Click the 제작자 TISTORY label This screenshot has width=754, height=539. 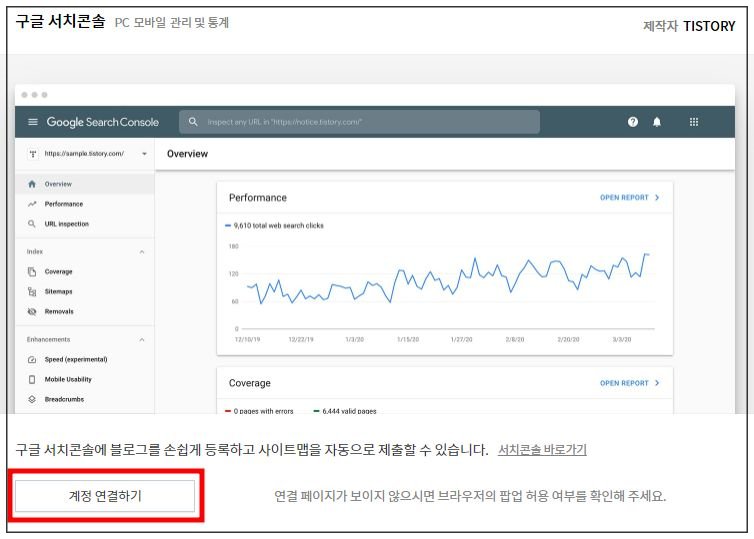(689, 26)
